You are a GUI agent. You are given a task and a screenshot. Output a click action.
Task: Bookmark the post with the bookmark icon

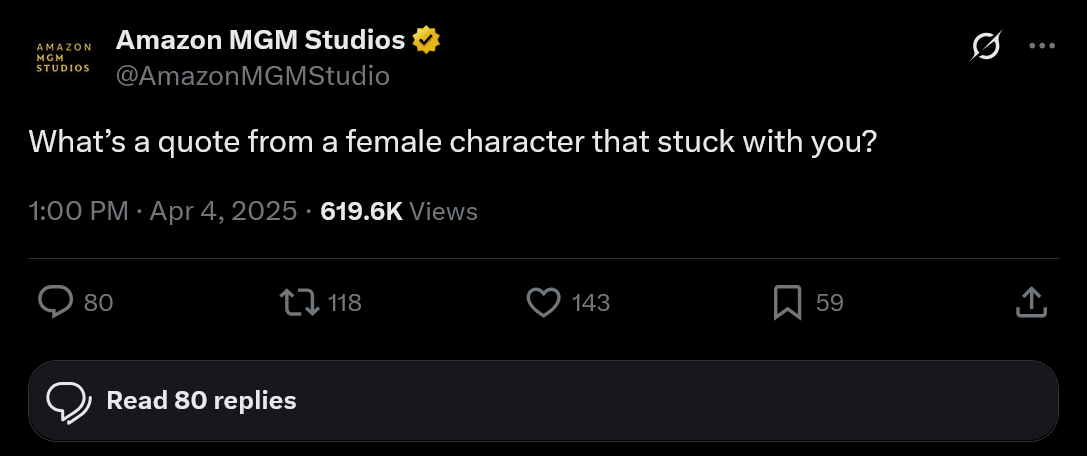pyautogui.click(x=787, y=302)
